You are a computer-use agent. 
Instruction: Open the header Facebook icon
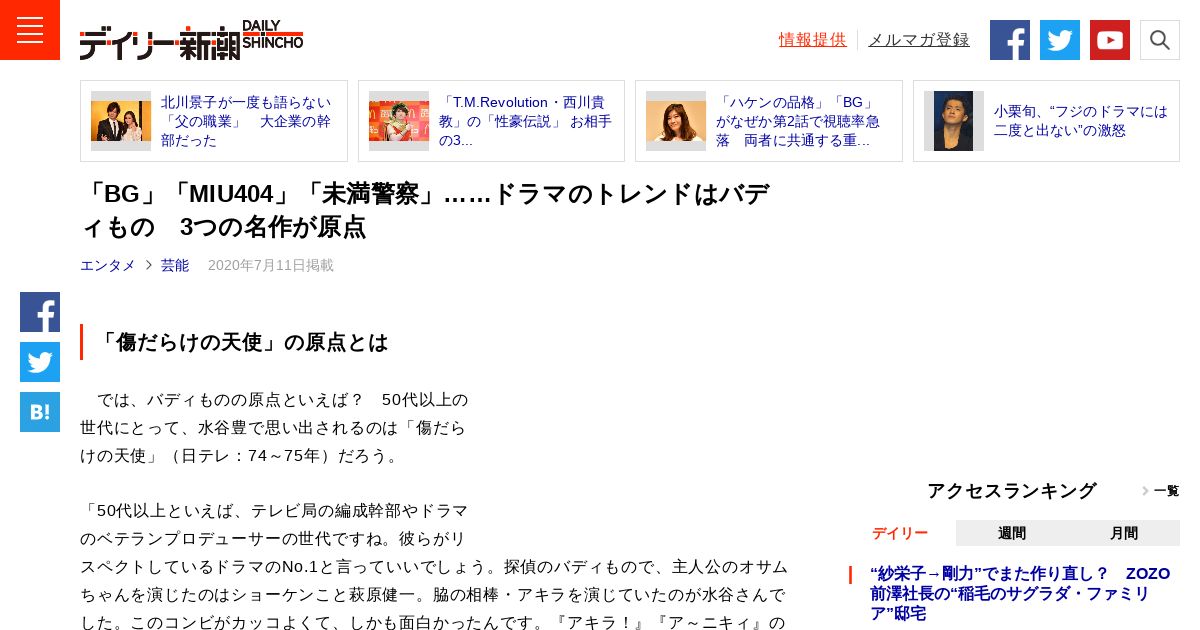click(1010, 40)
